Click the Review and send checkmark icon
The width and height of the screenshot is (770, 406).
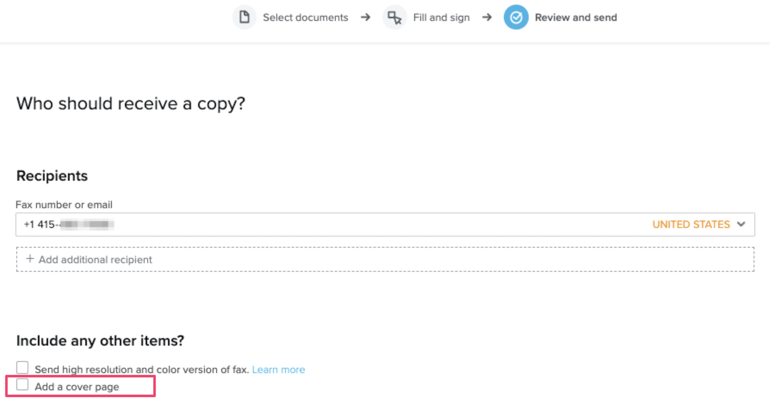(516, 17)
